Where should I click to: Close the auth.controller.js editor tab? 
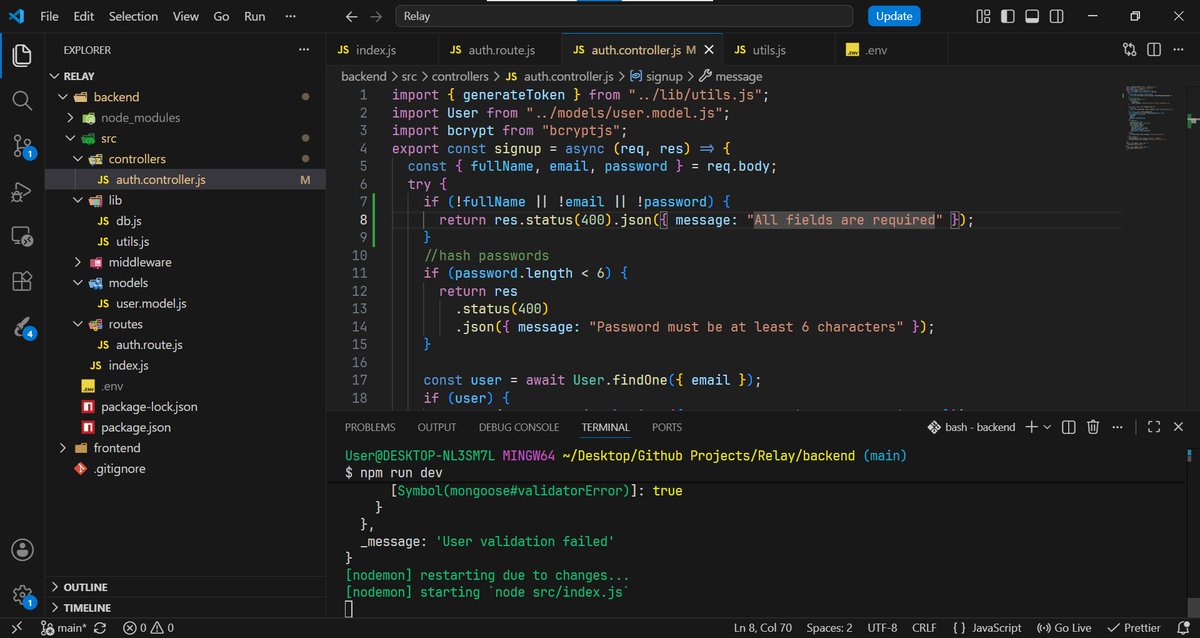click(x=710, y=50)
